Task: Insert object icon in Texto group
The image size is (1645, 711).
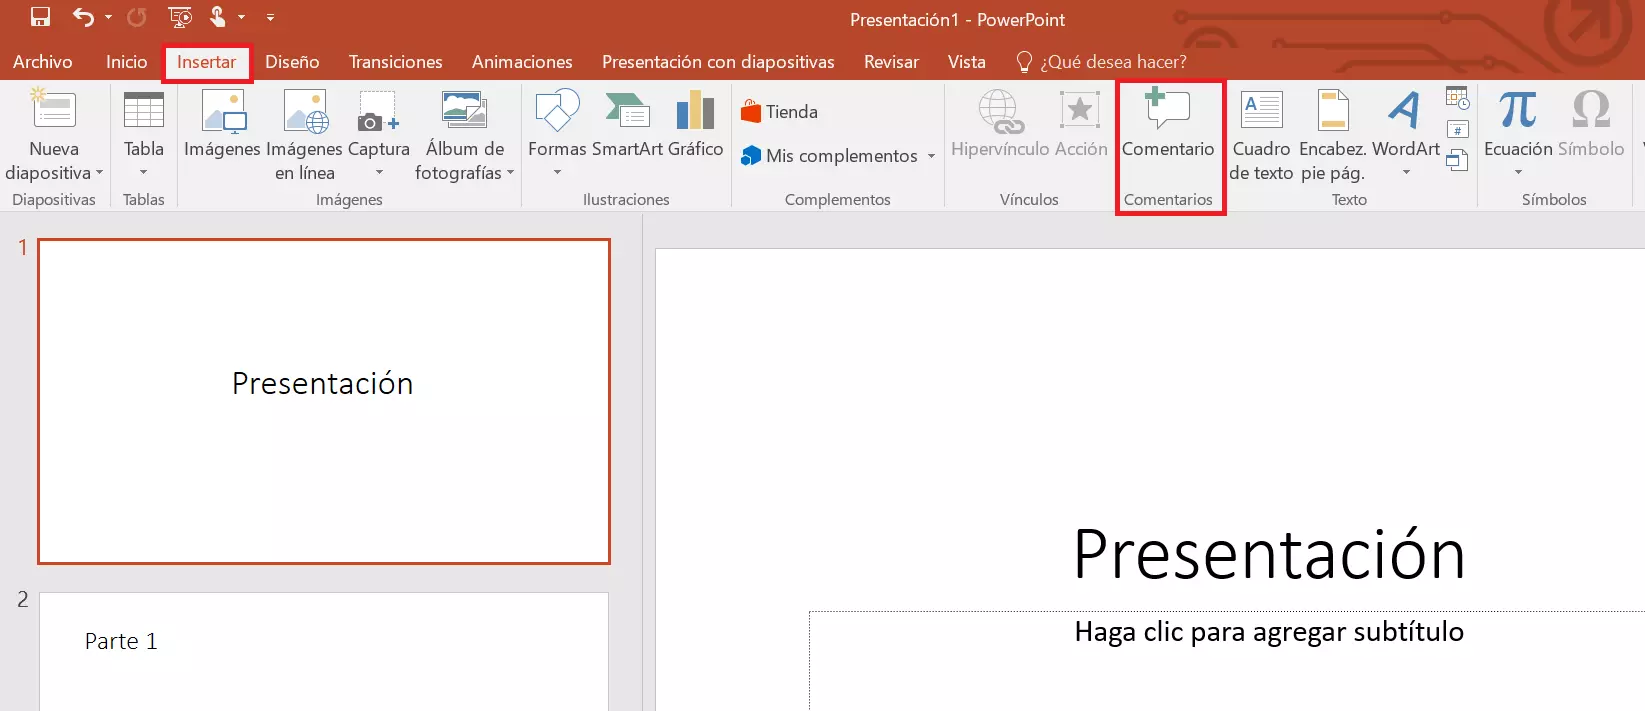Action: click(1458, 160)
